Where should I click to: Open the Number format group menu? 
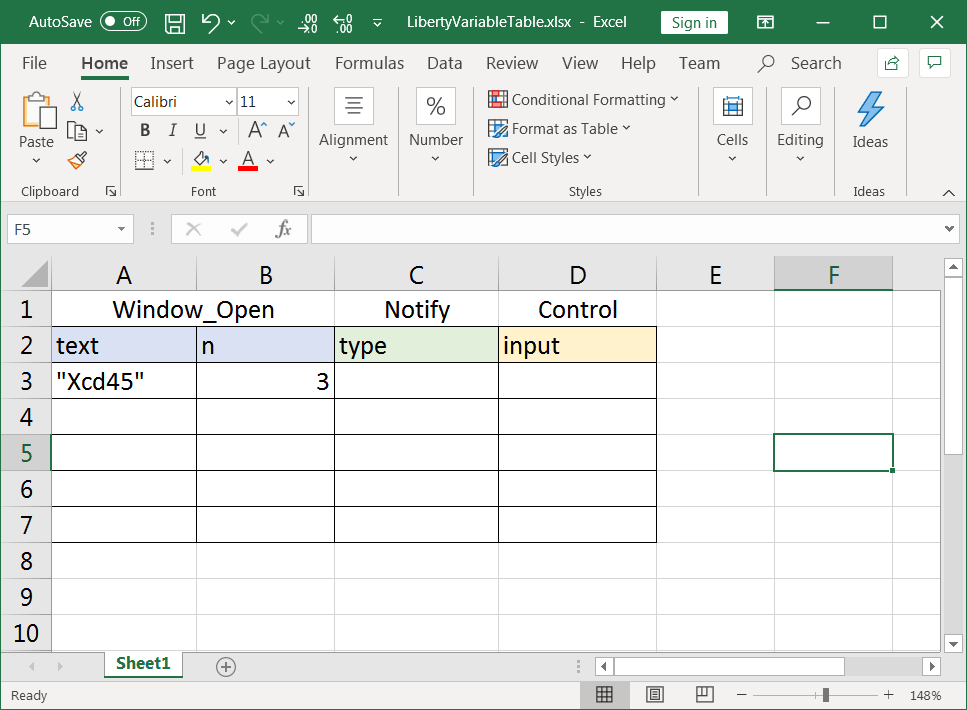pos(436,126)
